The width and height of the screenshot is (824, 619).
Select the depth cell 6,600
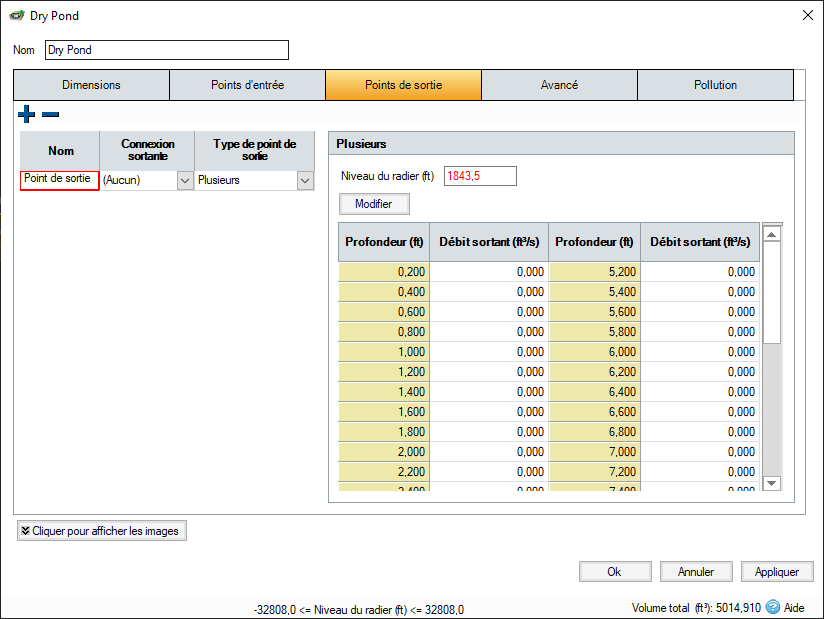click(x=595, y=411)
